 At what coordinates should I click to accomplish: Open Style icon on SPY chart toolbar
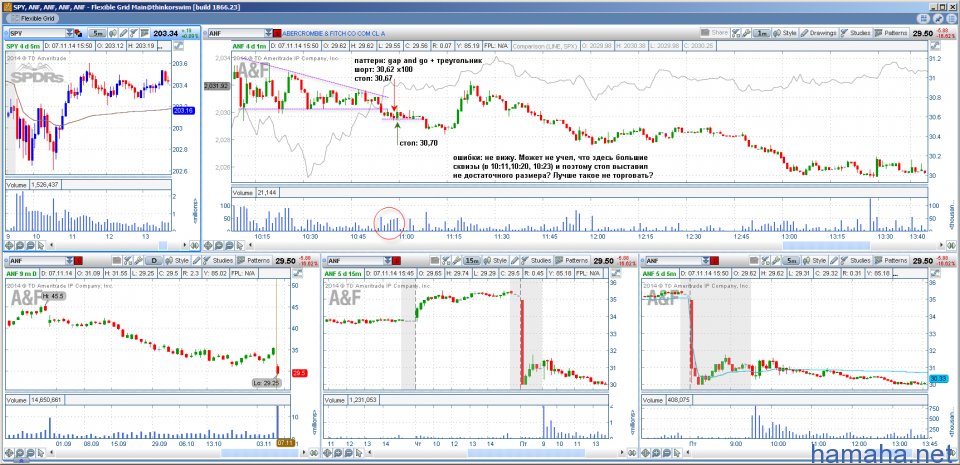[113, 33]
